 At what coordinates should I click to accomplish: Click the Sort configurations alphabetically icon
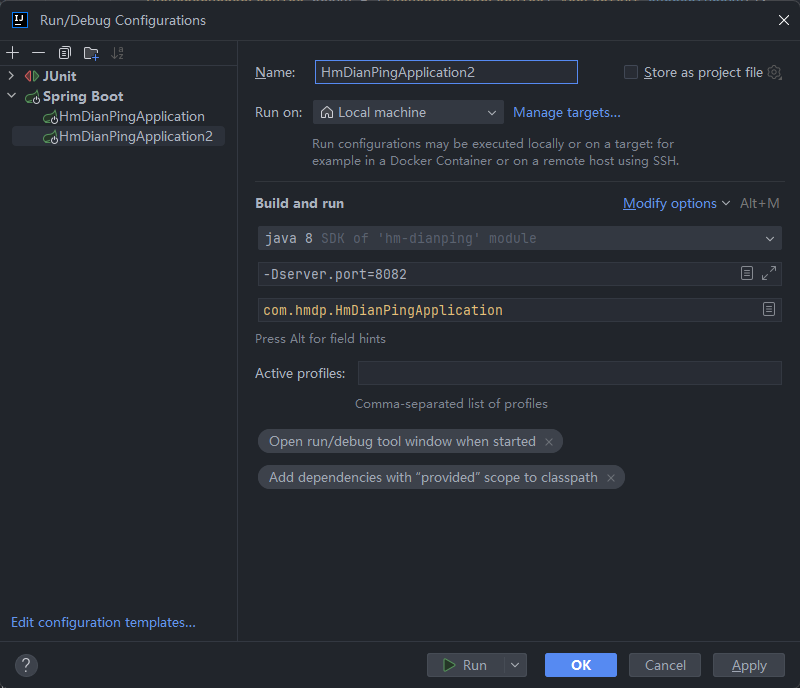118,53
